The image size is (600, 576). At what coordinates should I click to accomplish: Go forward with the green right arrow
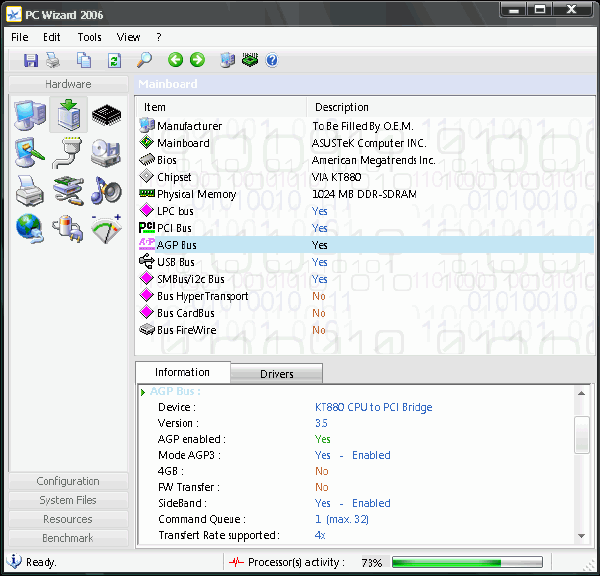(x=197, y=60)
